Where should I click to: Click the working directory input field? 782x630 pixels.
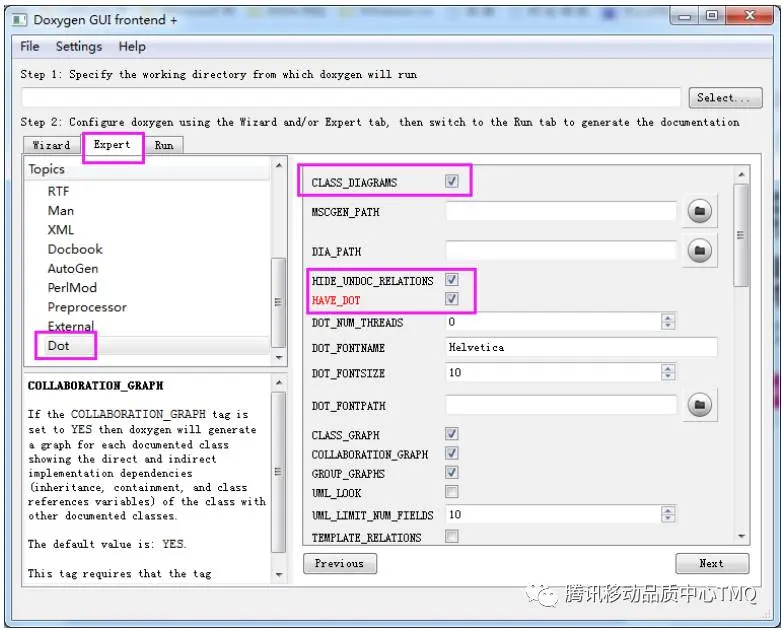click(x=351, y=97)
